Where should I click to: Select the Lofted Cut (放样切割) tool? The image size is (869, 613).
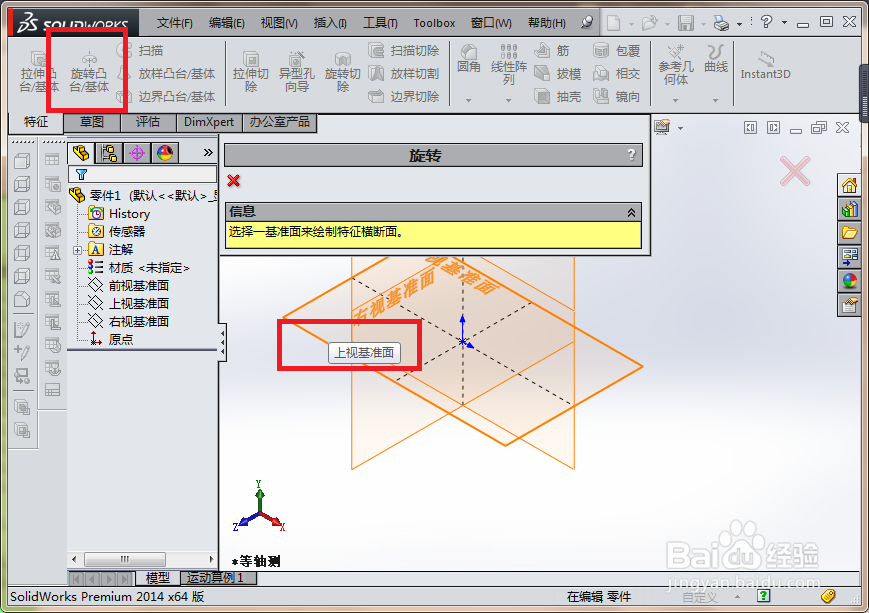404,74
